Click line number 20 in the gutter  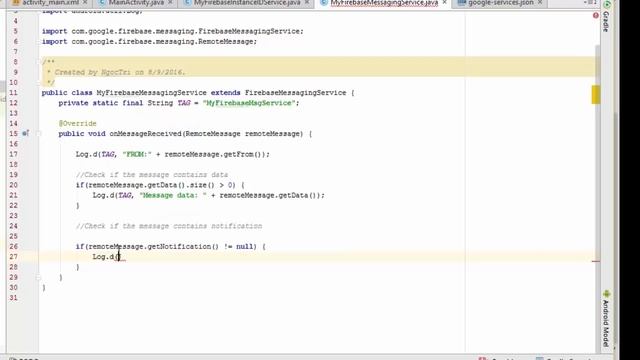point(13,185)
